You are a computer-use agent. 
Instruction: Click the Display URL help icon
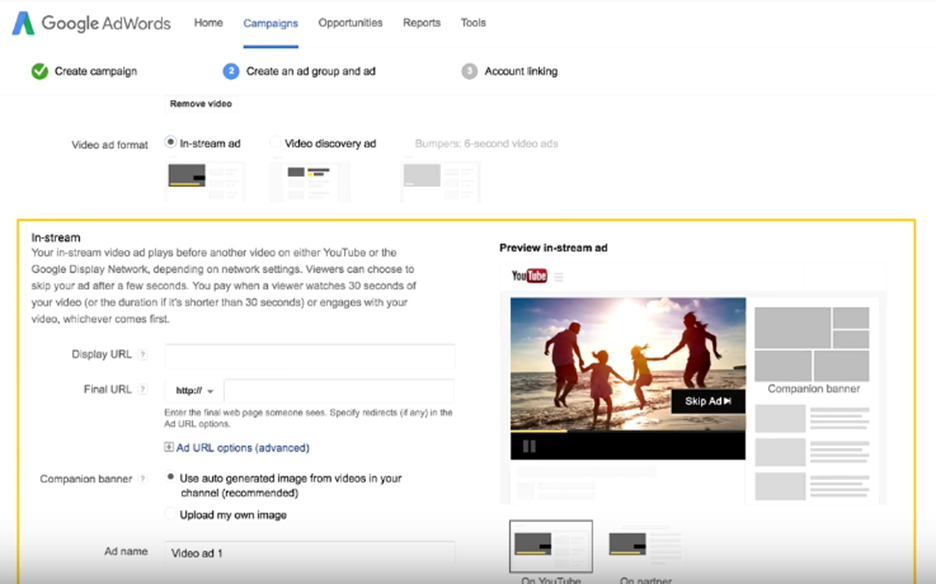[142, 355]
